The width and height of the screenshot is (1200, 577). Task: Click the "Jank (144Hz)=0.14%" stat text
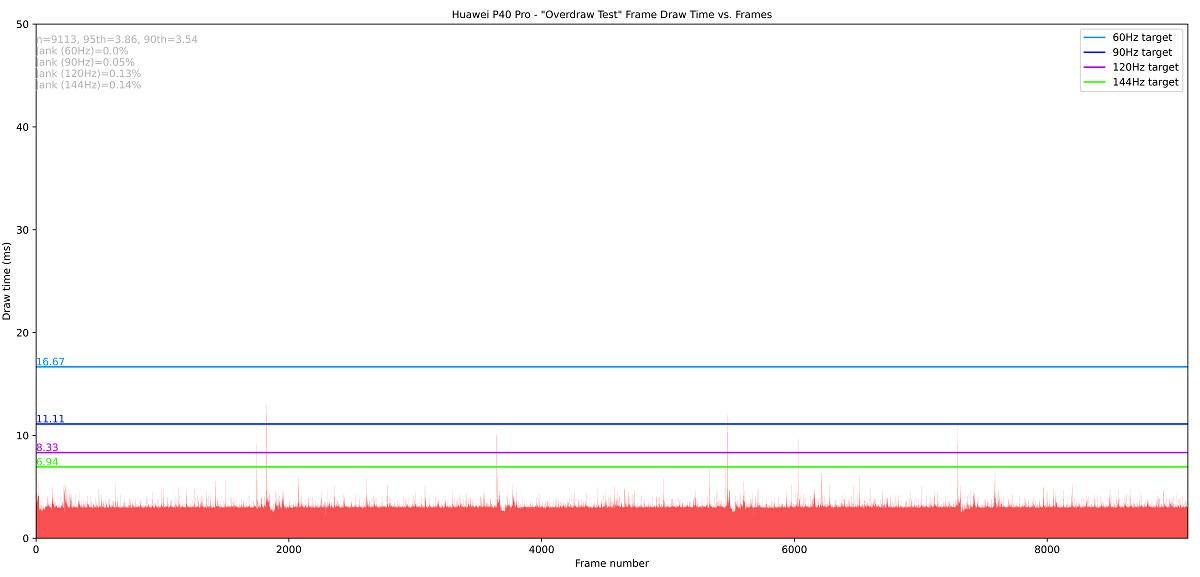point(88,85)
